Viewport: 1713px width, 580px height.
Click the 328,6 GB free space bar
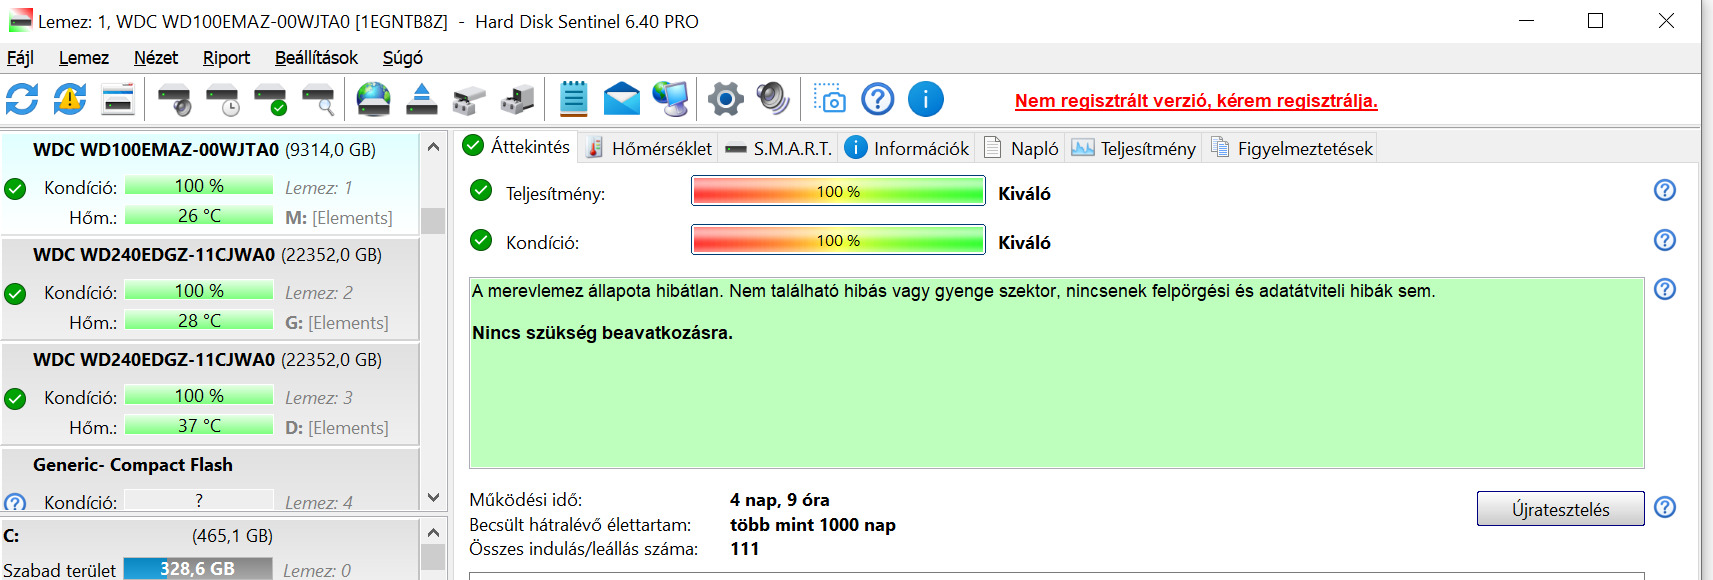198,568
